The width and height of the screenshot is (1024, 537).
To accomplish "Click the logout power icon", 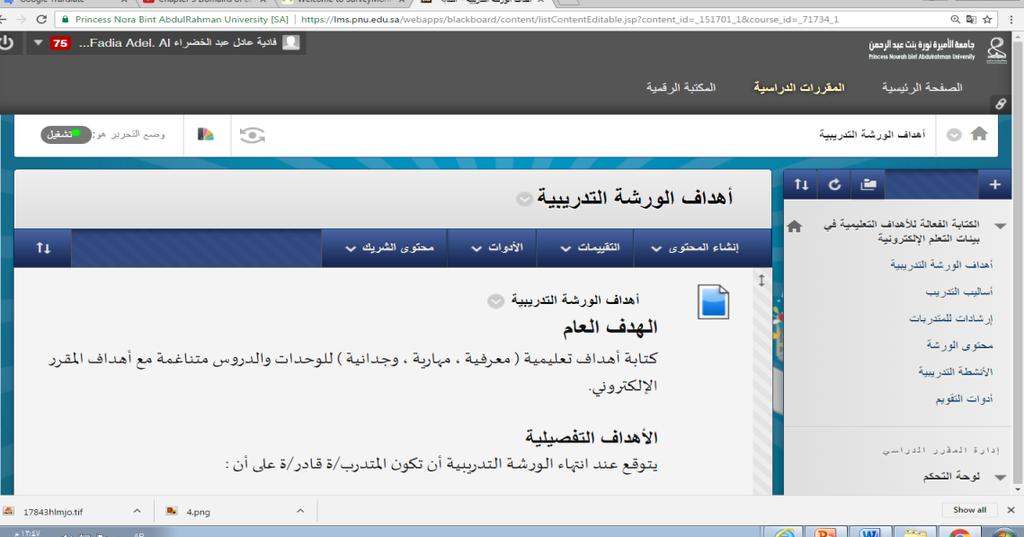I will tap(6, 43).
